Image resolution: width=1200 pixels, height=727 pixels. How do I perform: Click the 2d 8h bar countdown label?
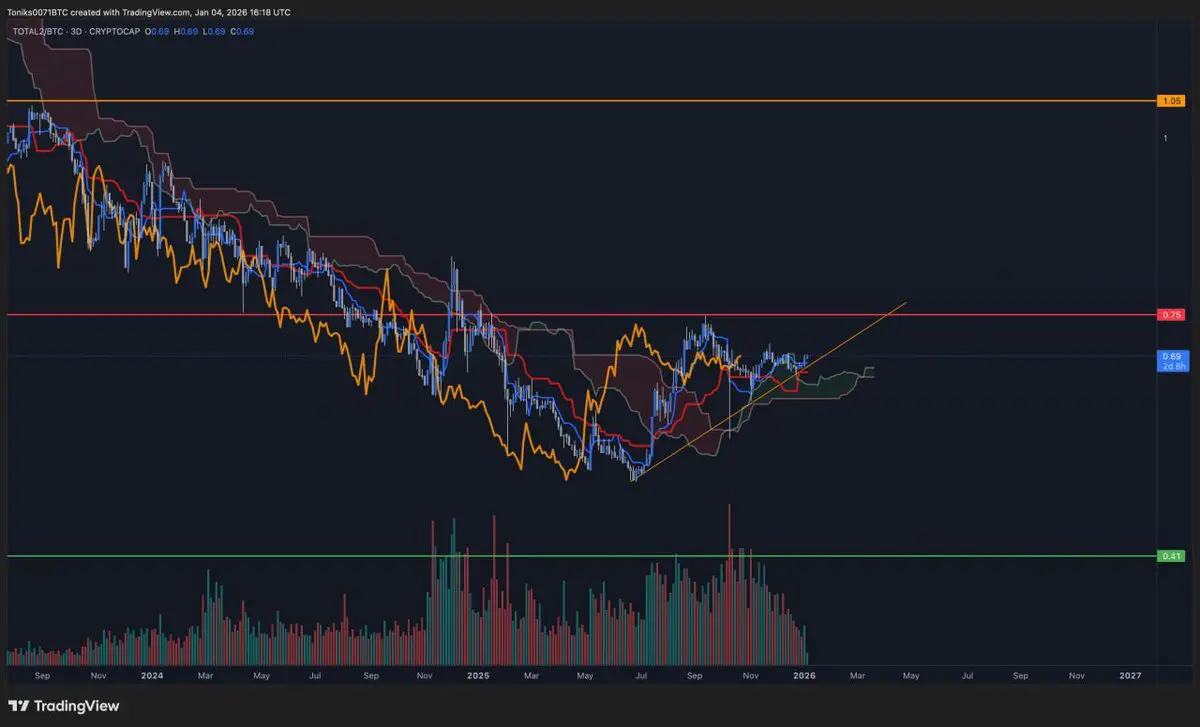(x=1173, y=366)
